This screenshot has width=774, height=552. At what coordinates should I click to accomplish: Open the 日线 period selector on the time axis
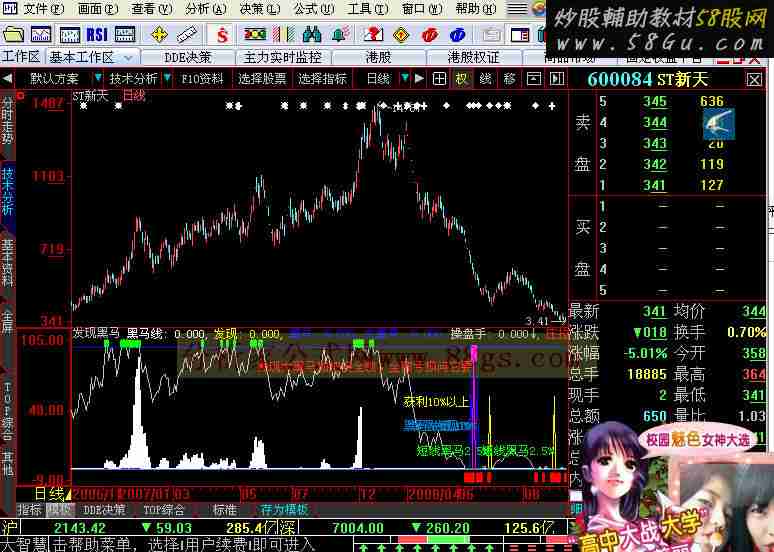click(52, 493)
